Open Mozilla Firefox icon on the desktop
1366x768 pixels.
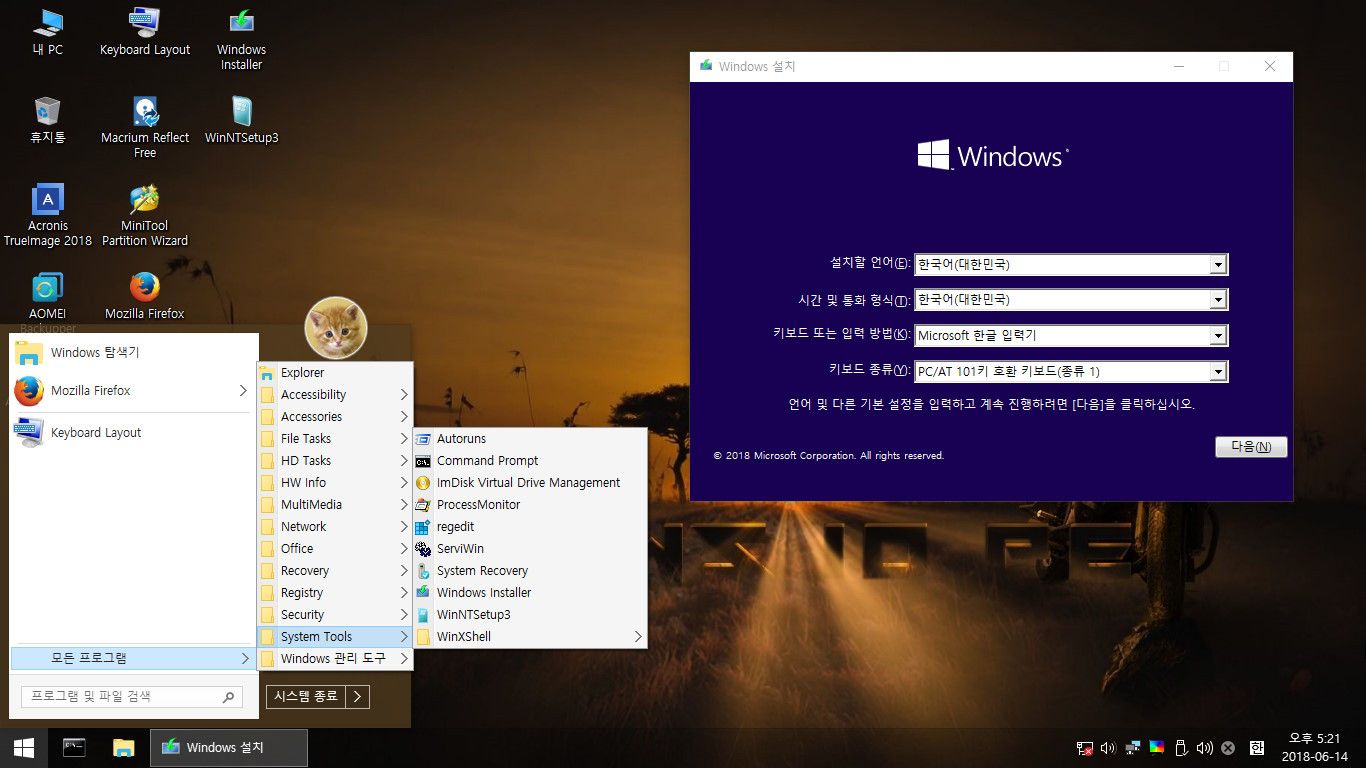145,296
